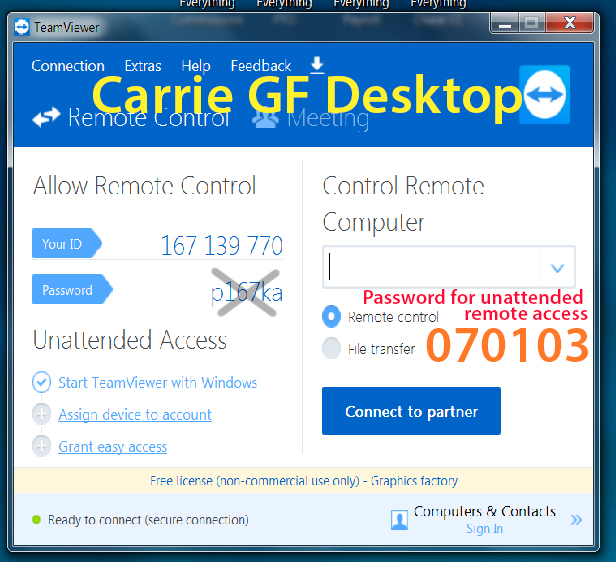Click the Unattended Access heading
The height and width of the screenshot is (562, 616).
point(130,340)
